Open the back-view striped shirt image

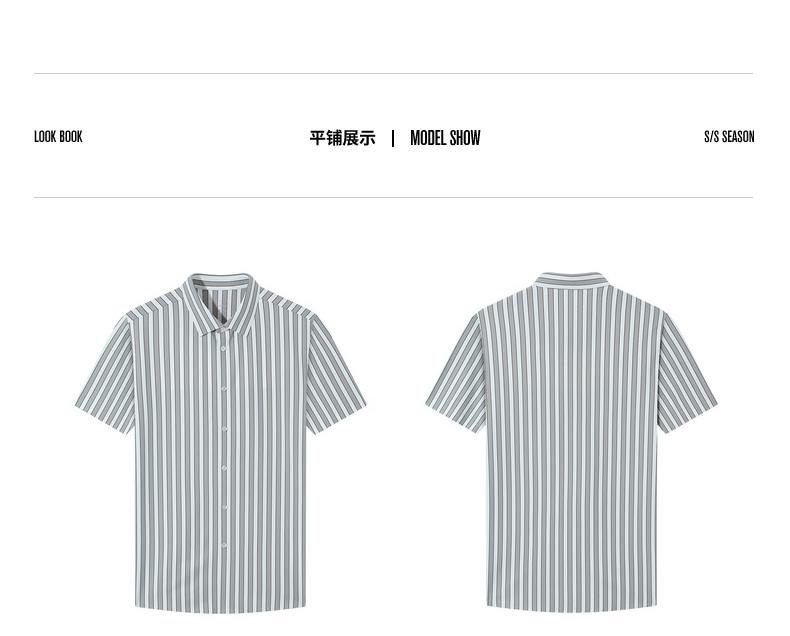571,442
